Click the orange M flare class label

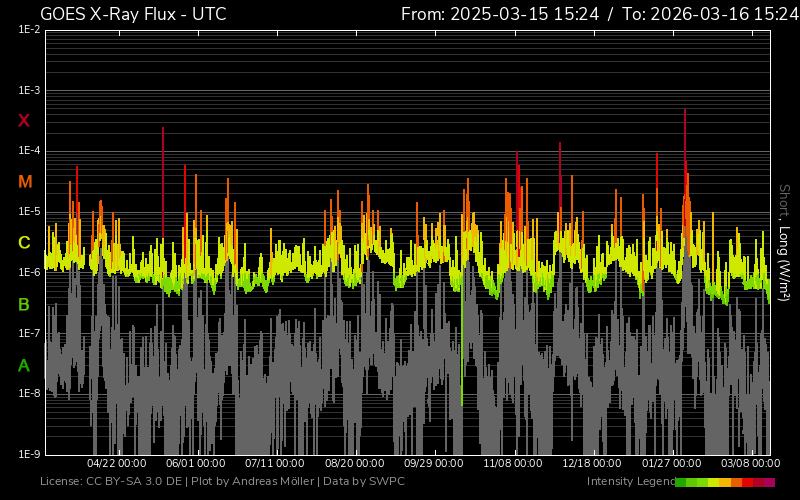[24, 182]
